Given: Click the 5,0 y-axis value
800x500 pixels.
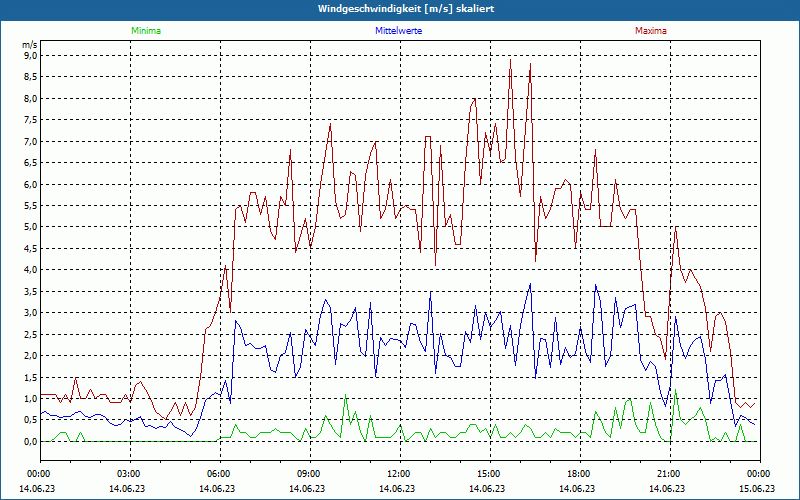Looking at the screenshot, I should 31,227.
